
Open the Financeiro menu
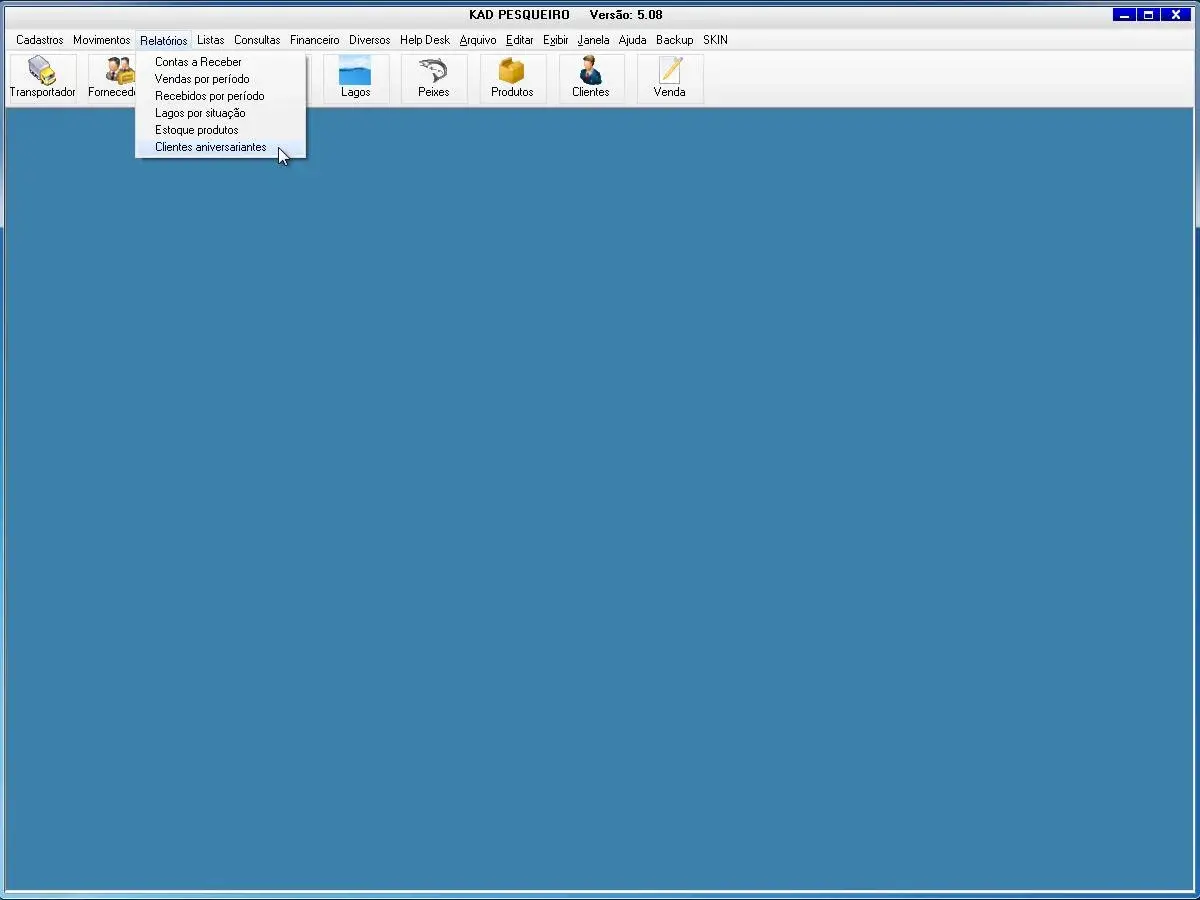tap(315, 40)
